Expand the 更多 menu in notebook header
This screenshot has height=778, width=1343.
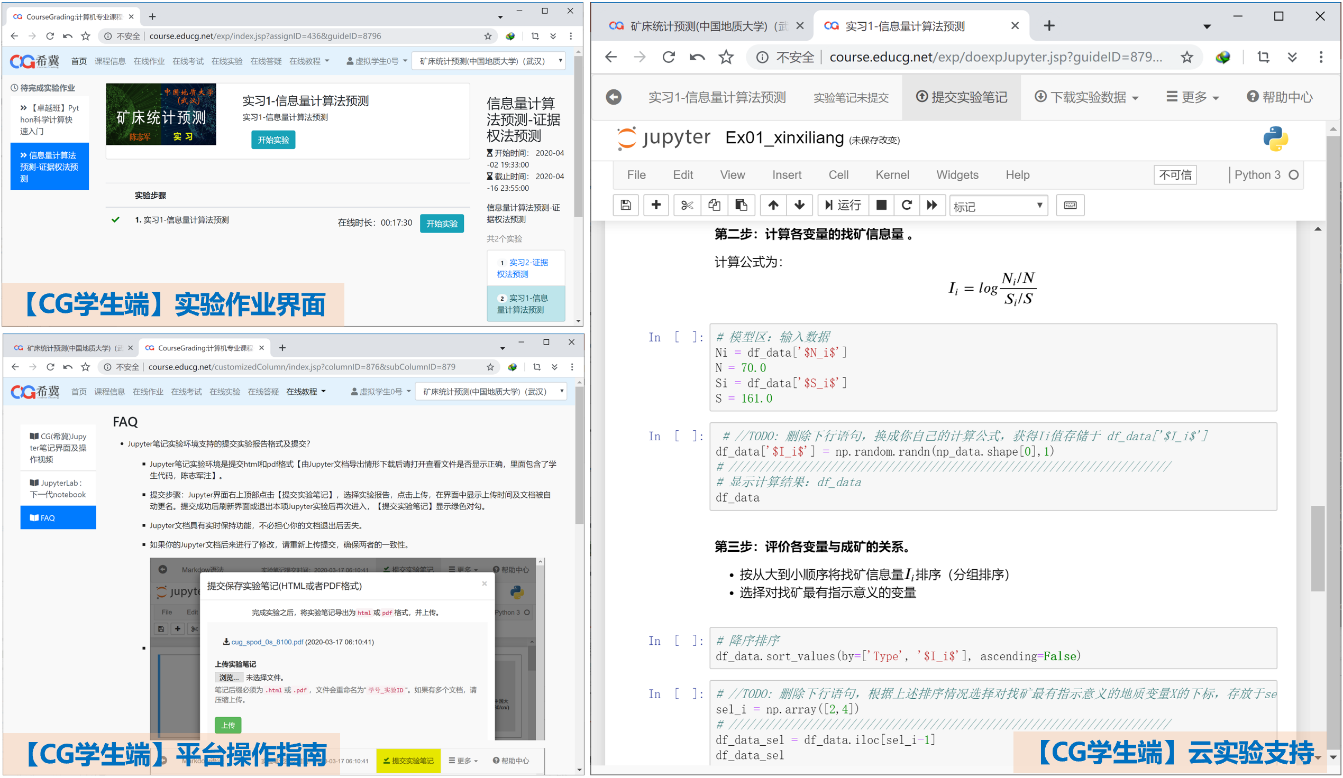(1192, 97)
